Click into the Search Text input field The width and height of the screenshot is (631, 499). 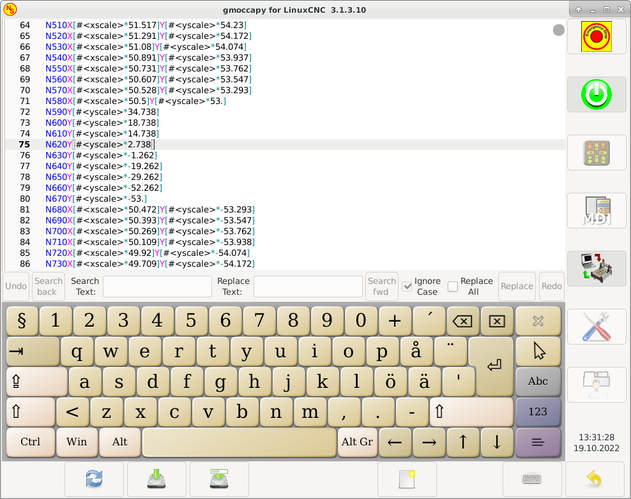pos(155,286)
